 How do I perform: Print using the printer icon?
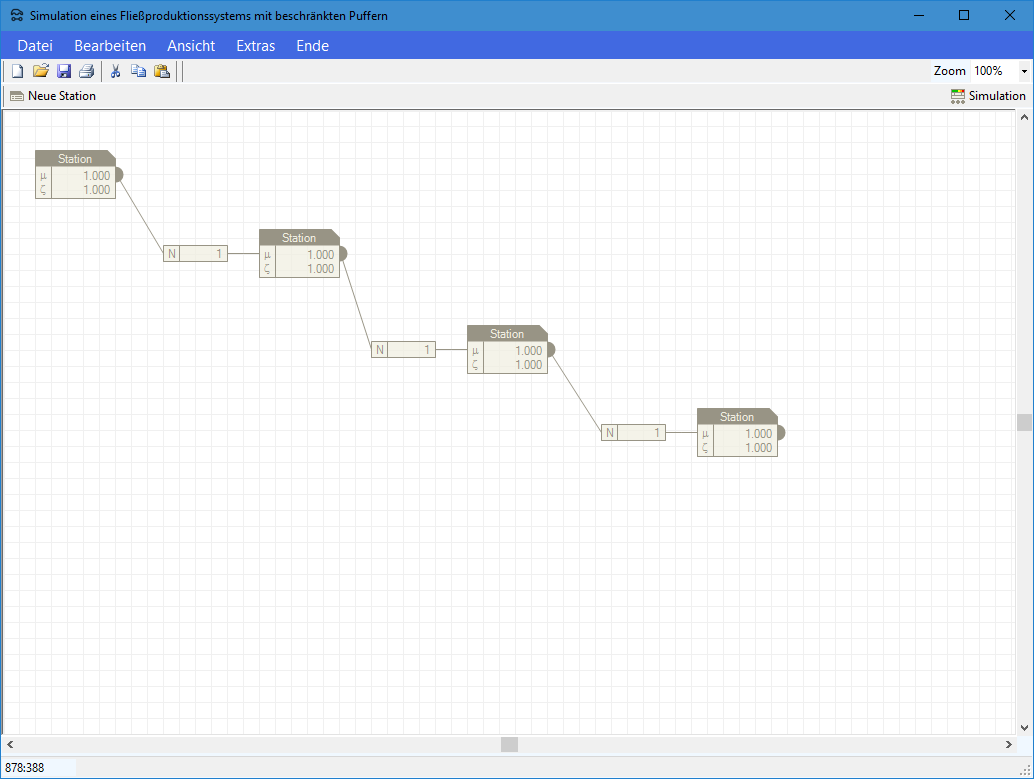87,71
